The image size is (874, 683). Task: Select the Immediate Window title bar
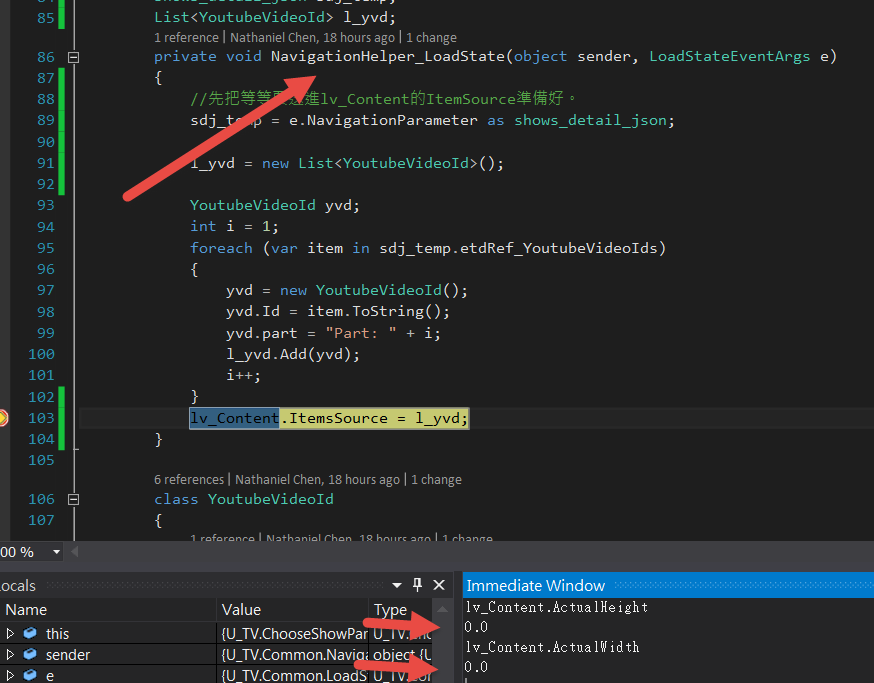click(x=668, y=585)
